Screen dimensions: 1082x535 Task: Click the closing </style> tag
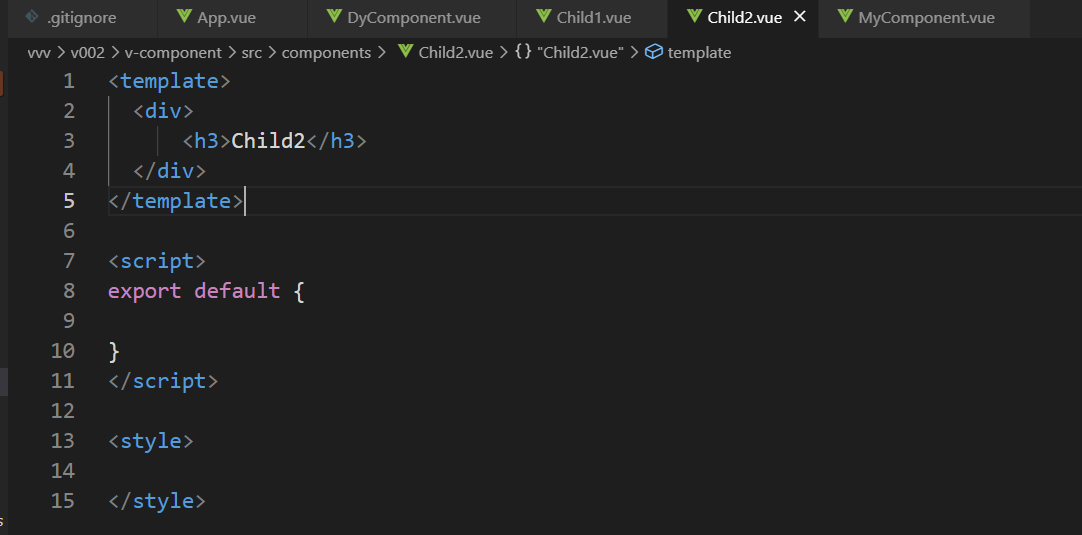[x=157, y=500]
